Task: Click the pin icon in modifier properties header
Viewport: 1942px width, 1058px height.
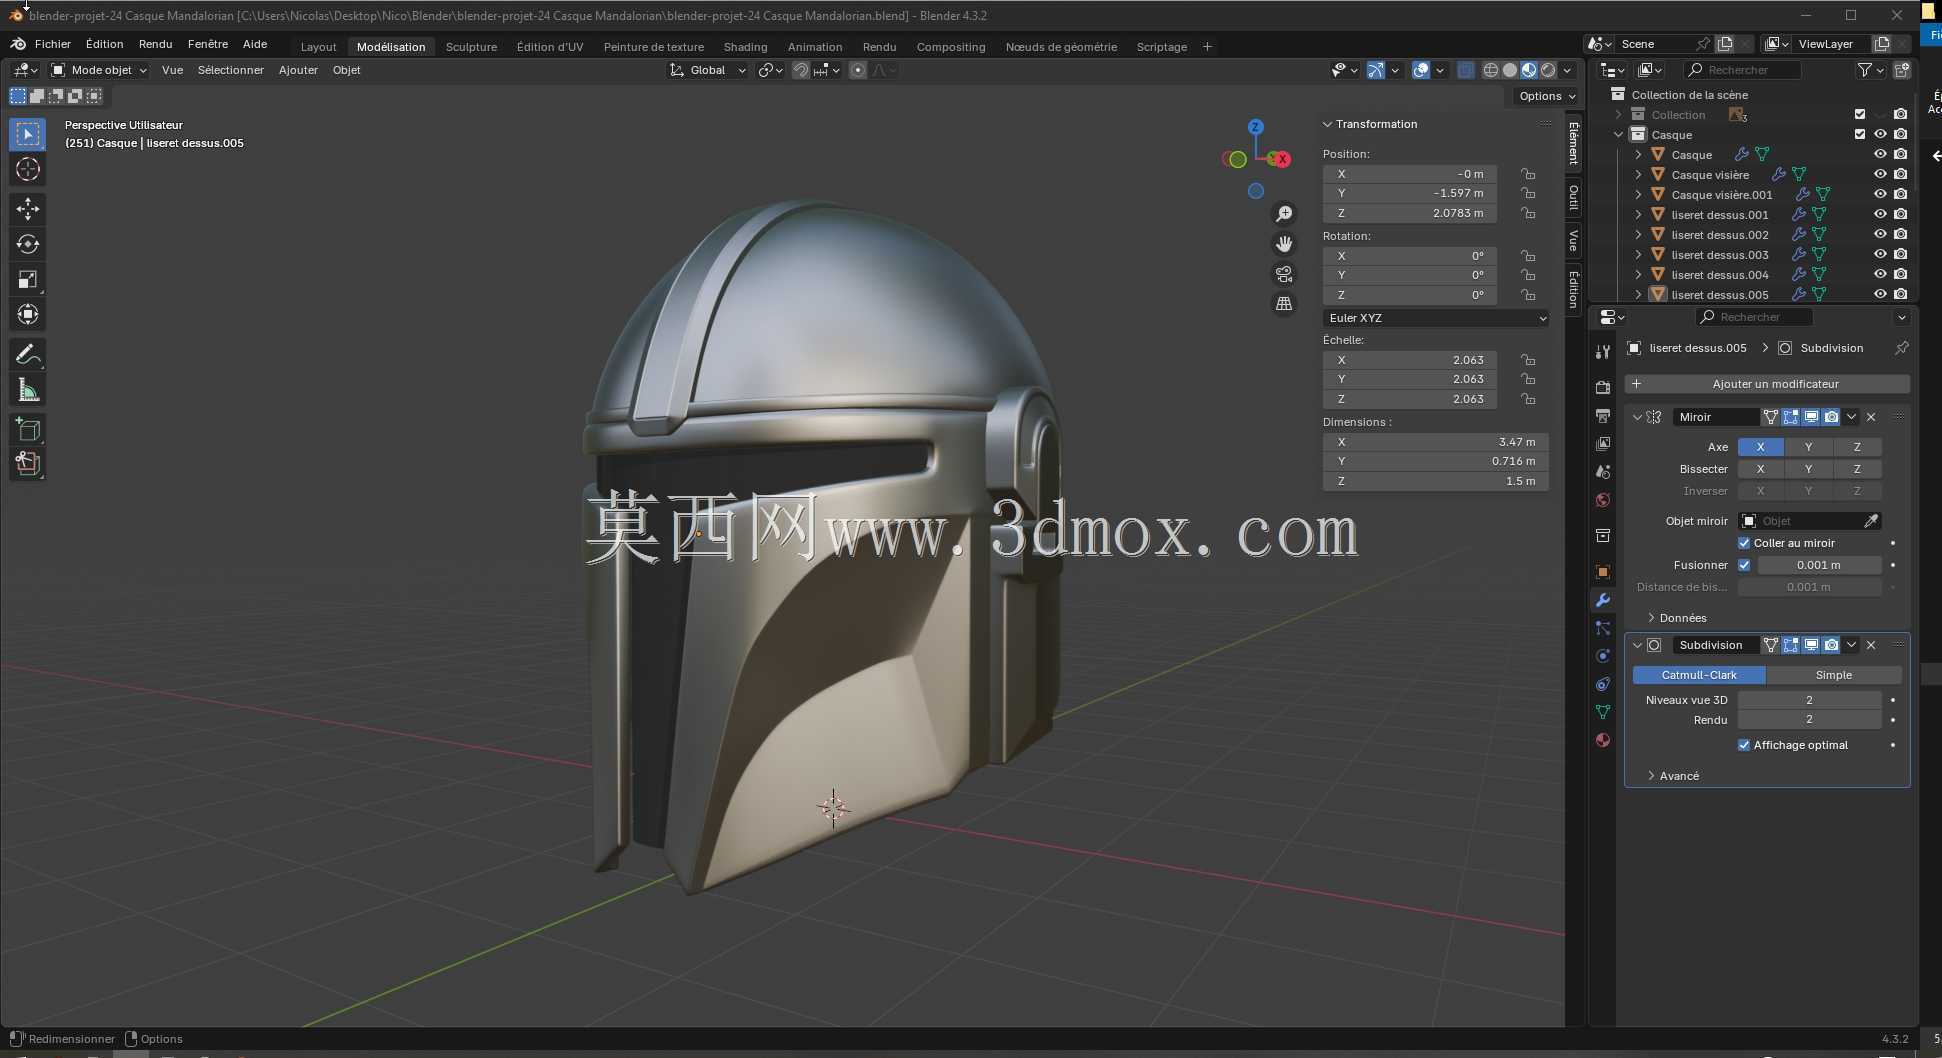Action: point(1901,348)
